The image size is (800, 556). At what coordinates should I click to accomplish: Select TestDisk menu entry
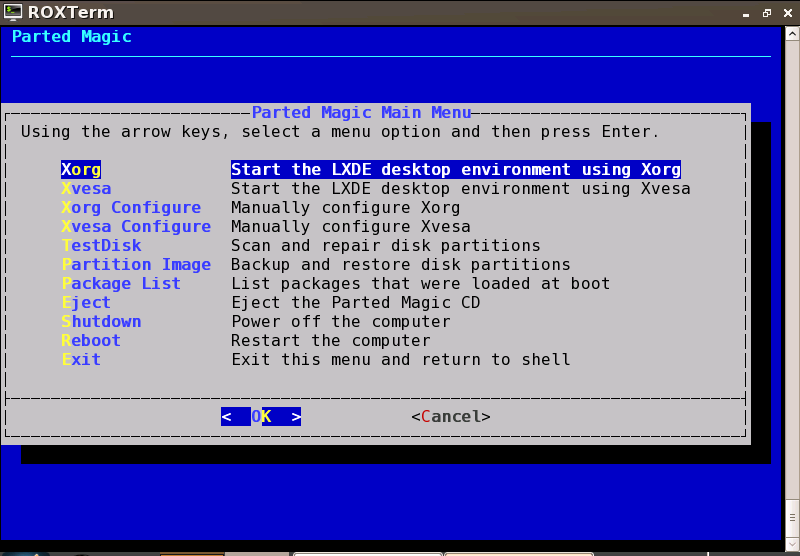coord(101,245)
